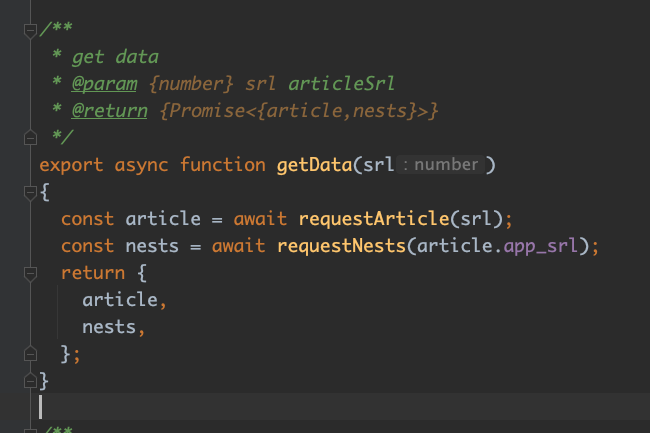Collapse next comment block fold at bottom
Viewport: 650px width, 433px height.
pos(30,430)
